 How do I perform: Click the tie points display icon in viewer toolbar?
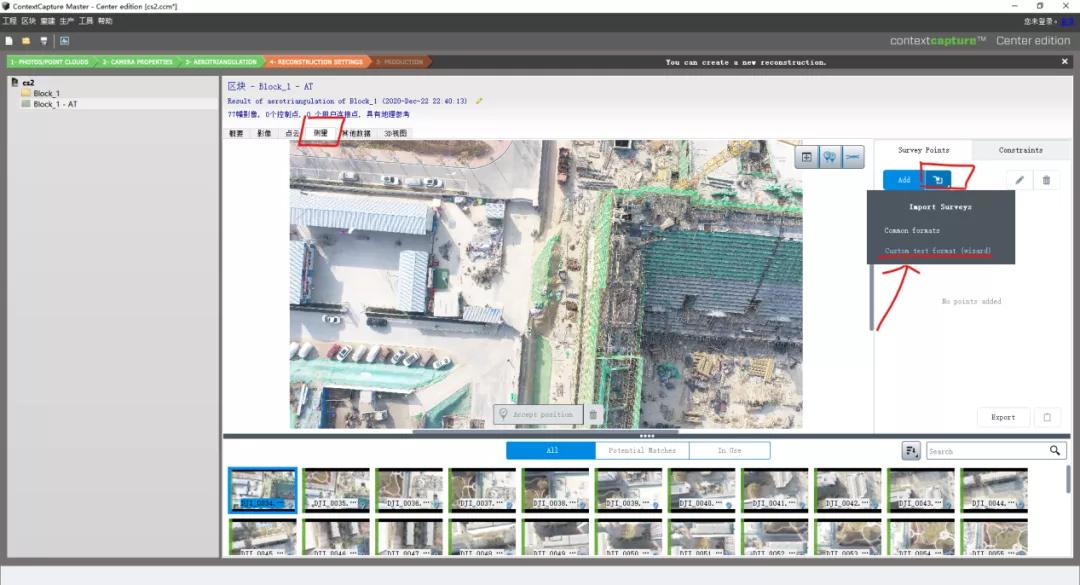point(830,156)
